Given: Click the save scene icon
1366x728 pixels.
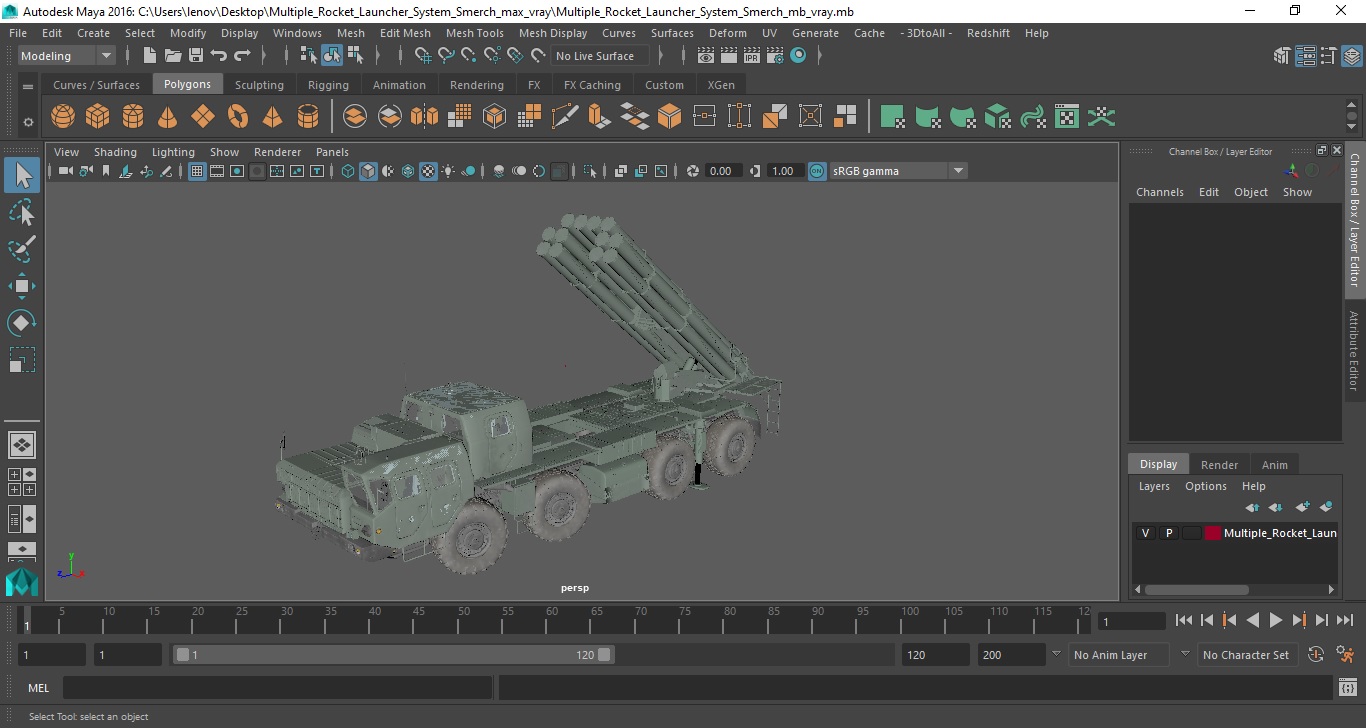Looking at the screenshot, I should point(196,56).
